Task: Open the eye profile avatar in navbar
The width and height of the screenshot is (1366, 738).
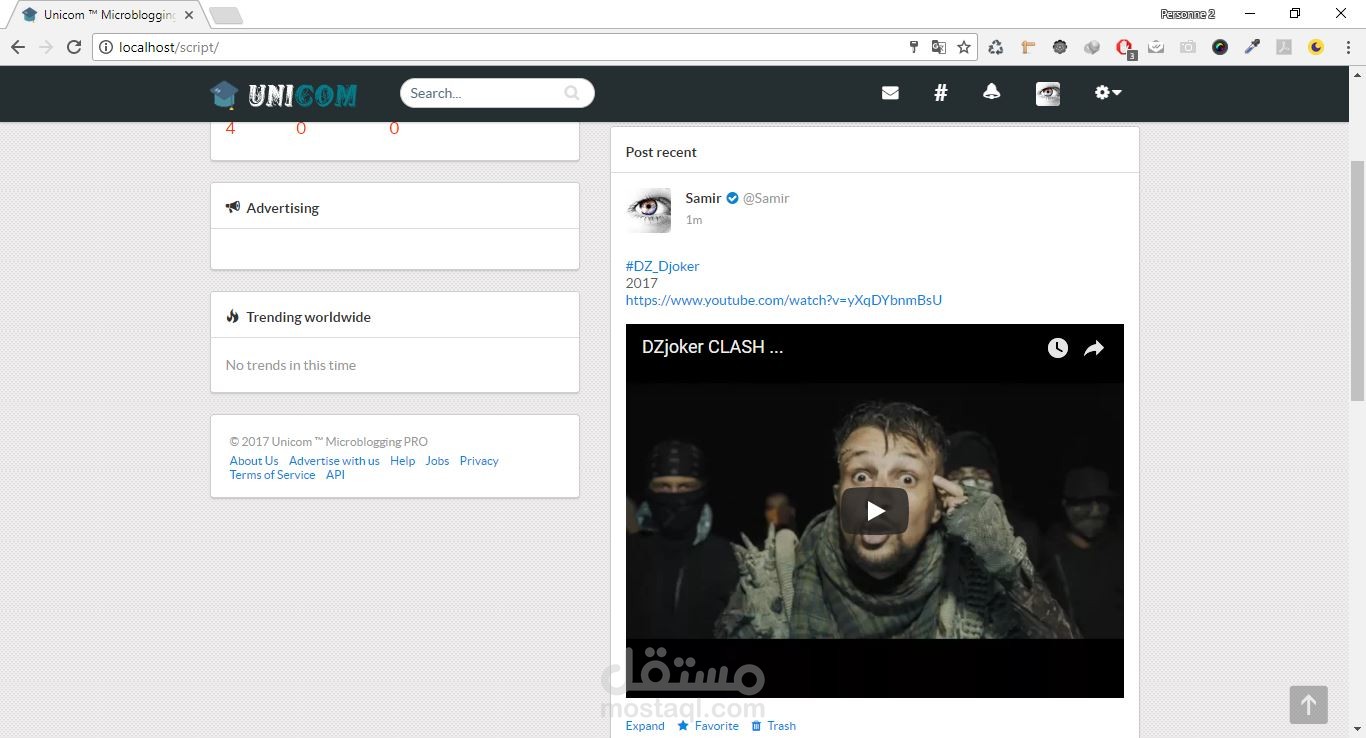Action: pos(1048,94)
